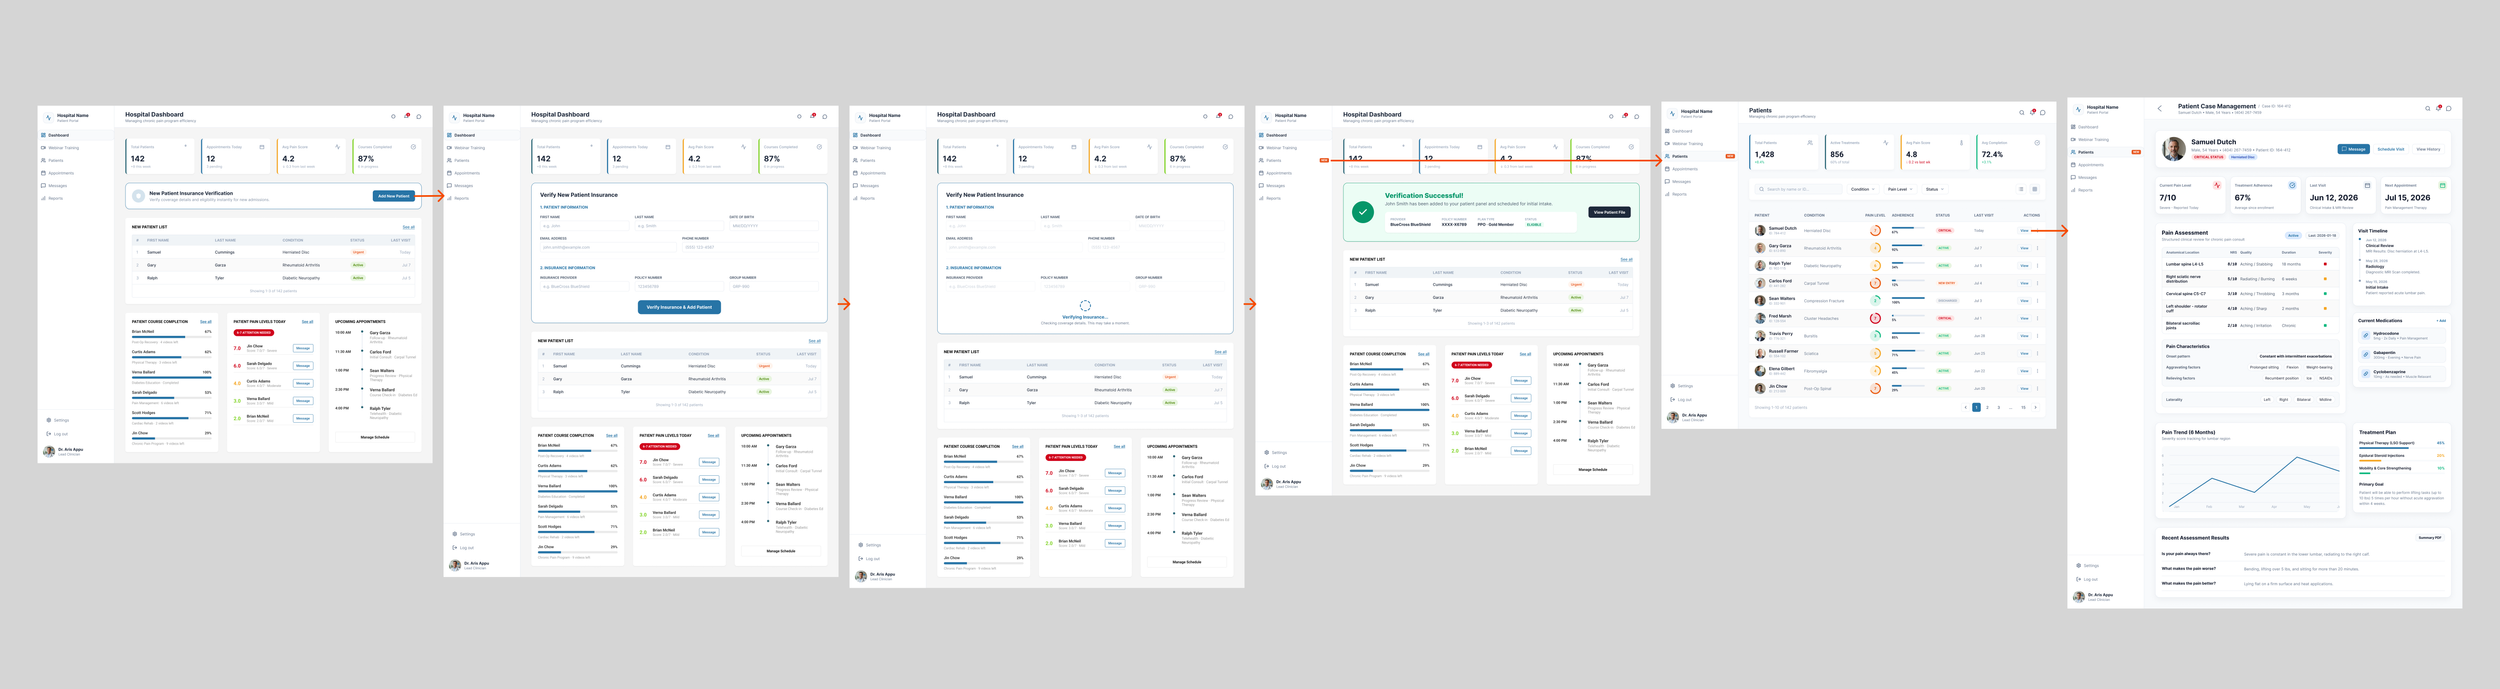The image size is (2500, 689).
Task: Click page 2 in the Patients table pagination
Action: click(1987, 407)
